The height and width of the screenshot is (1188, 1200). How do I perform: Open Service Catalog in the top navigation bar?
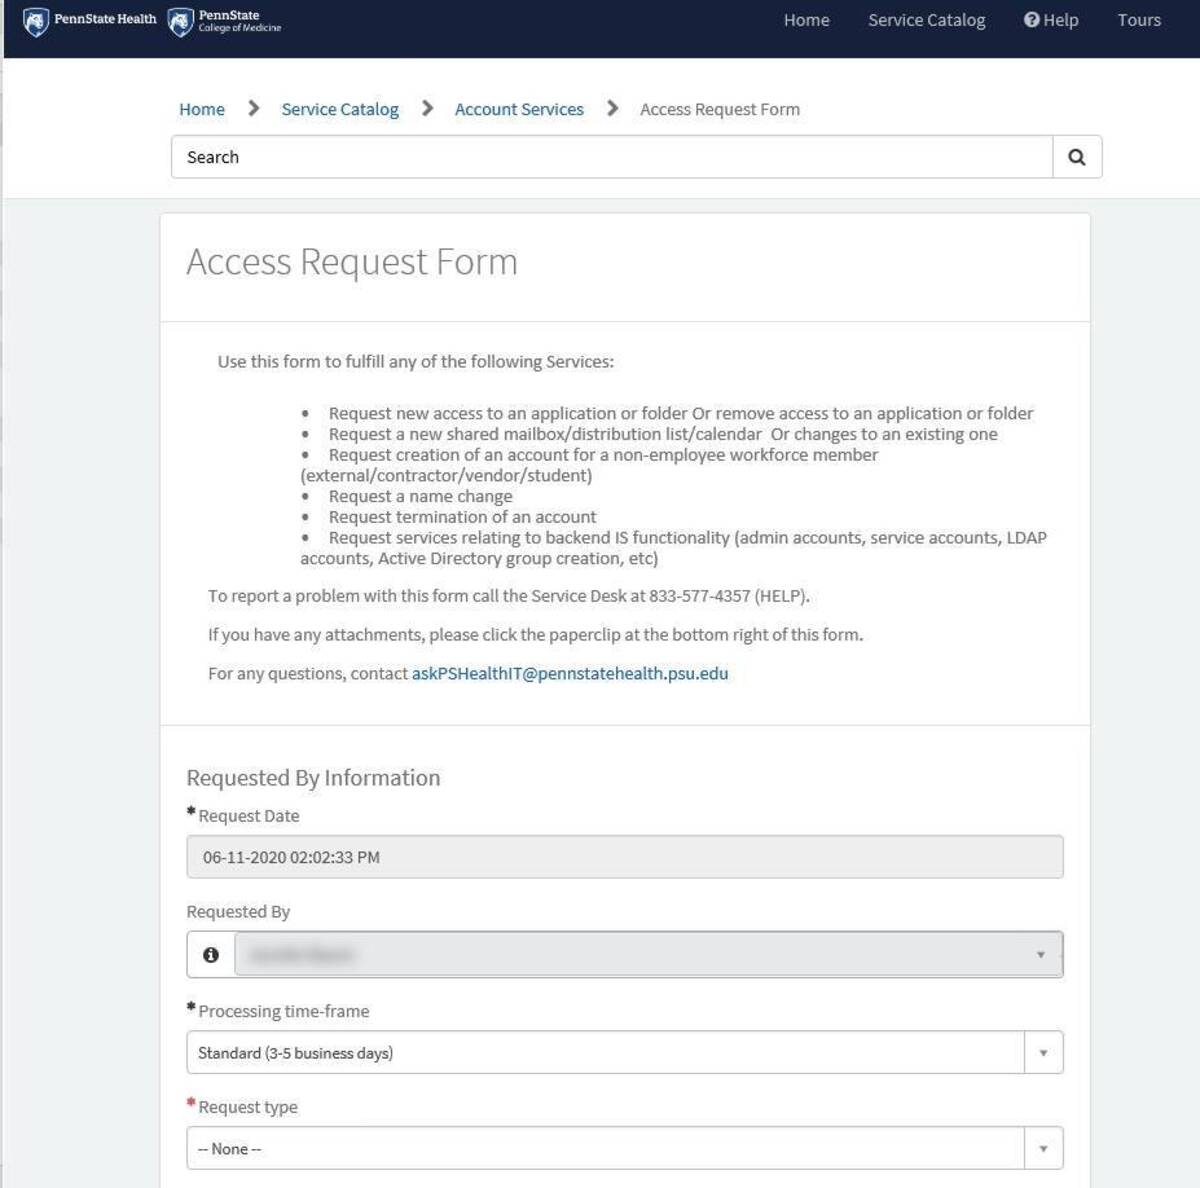(x=926, y=20)
